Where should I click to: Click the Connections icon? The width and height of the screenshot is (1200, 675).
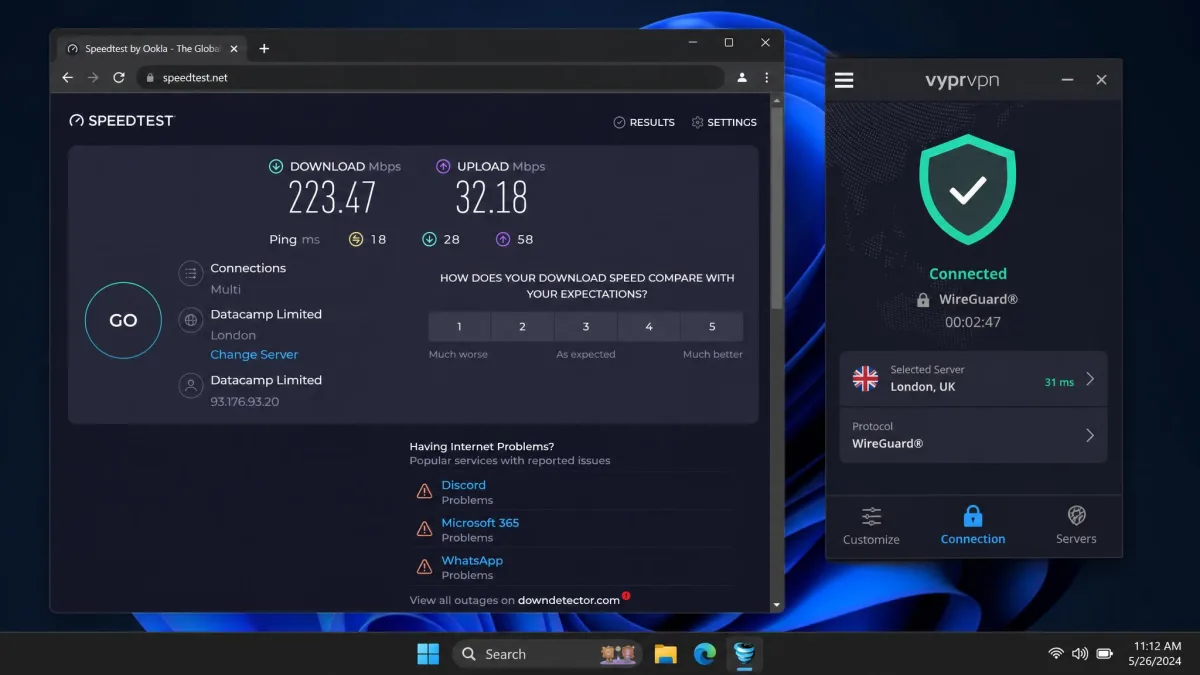(x=190, y=273)
